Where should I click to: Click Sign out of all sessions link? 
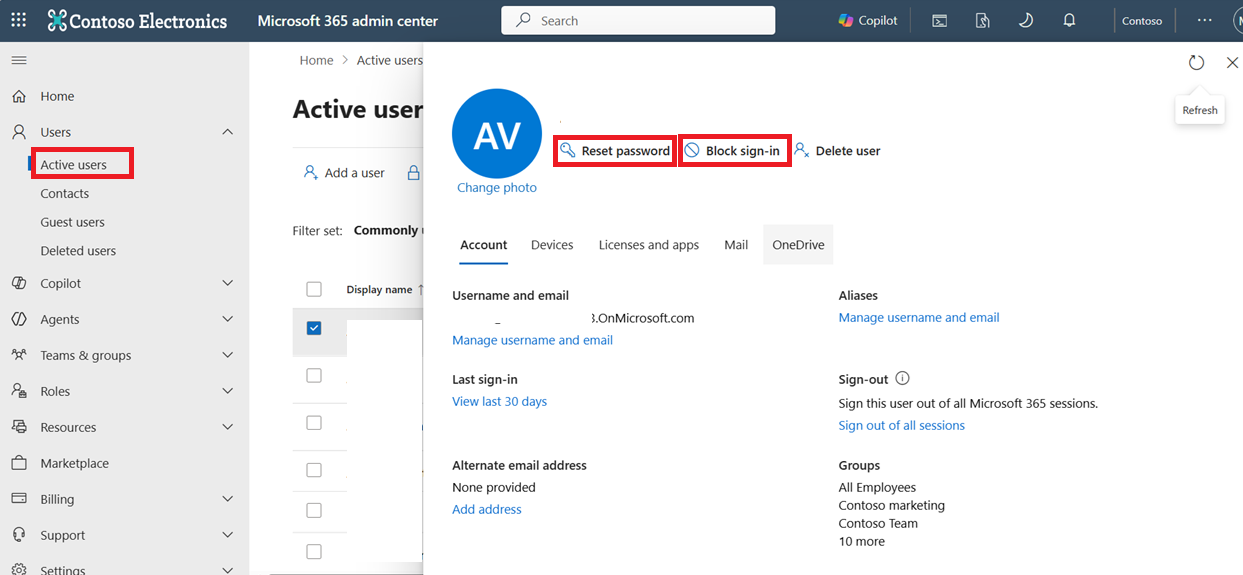click(902, 426)
